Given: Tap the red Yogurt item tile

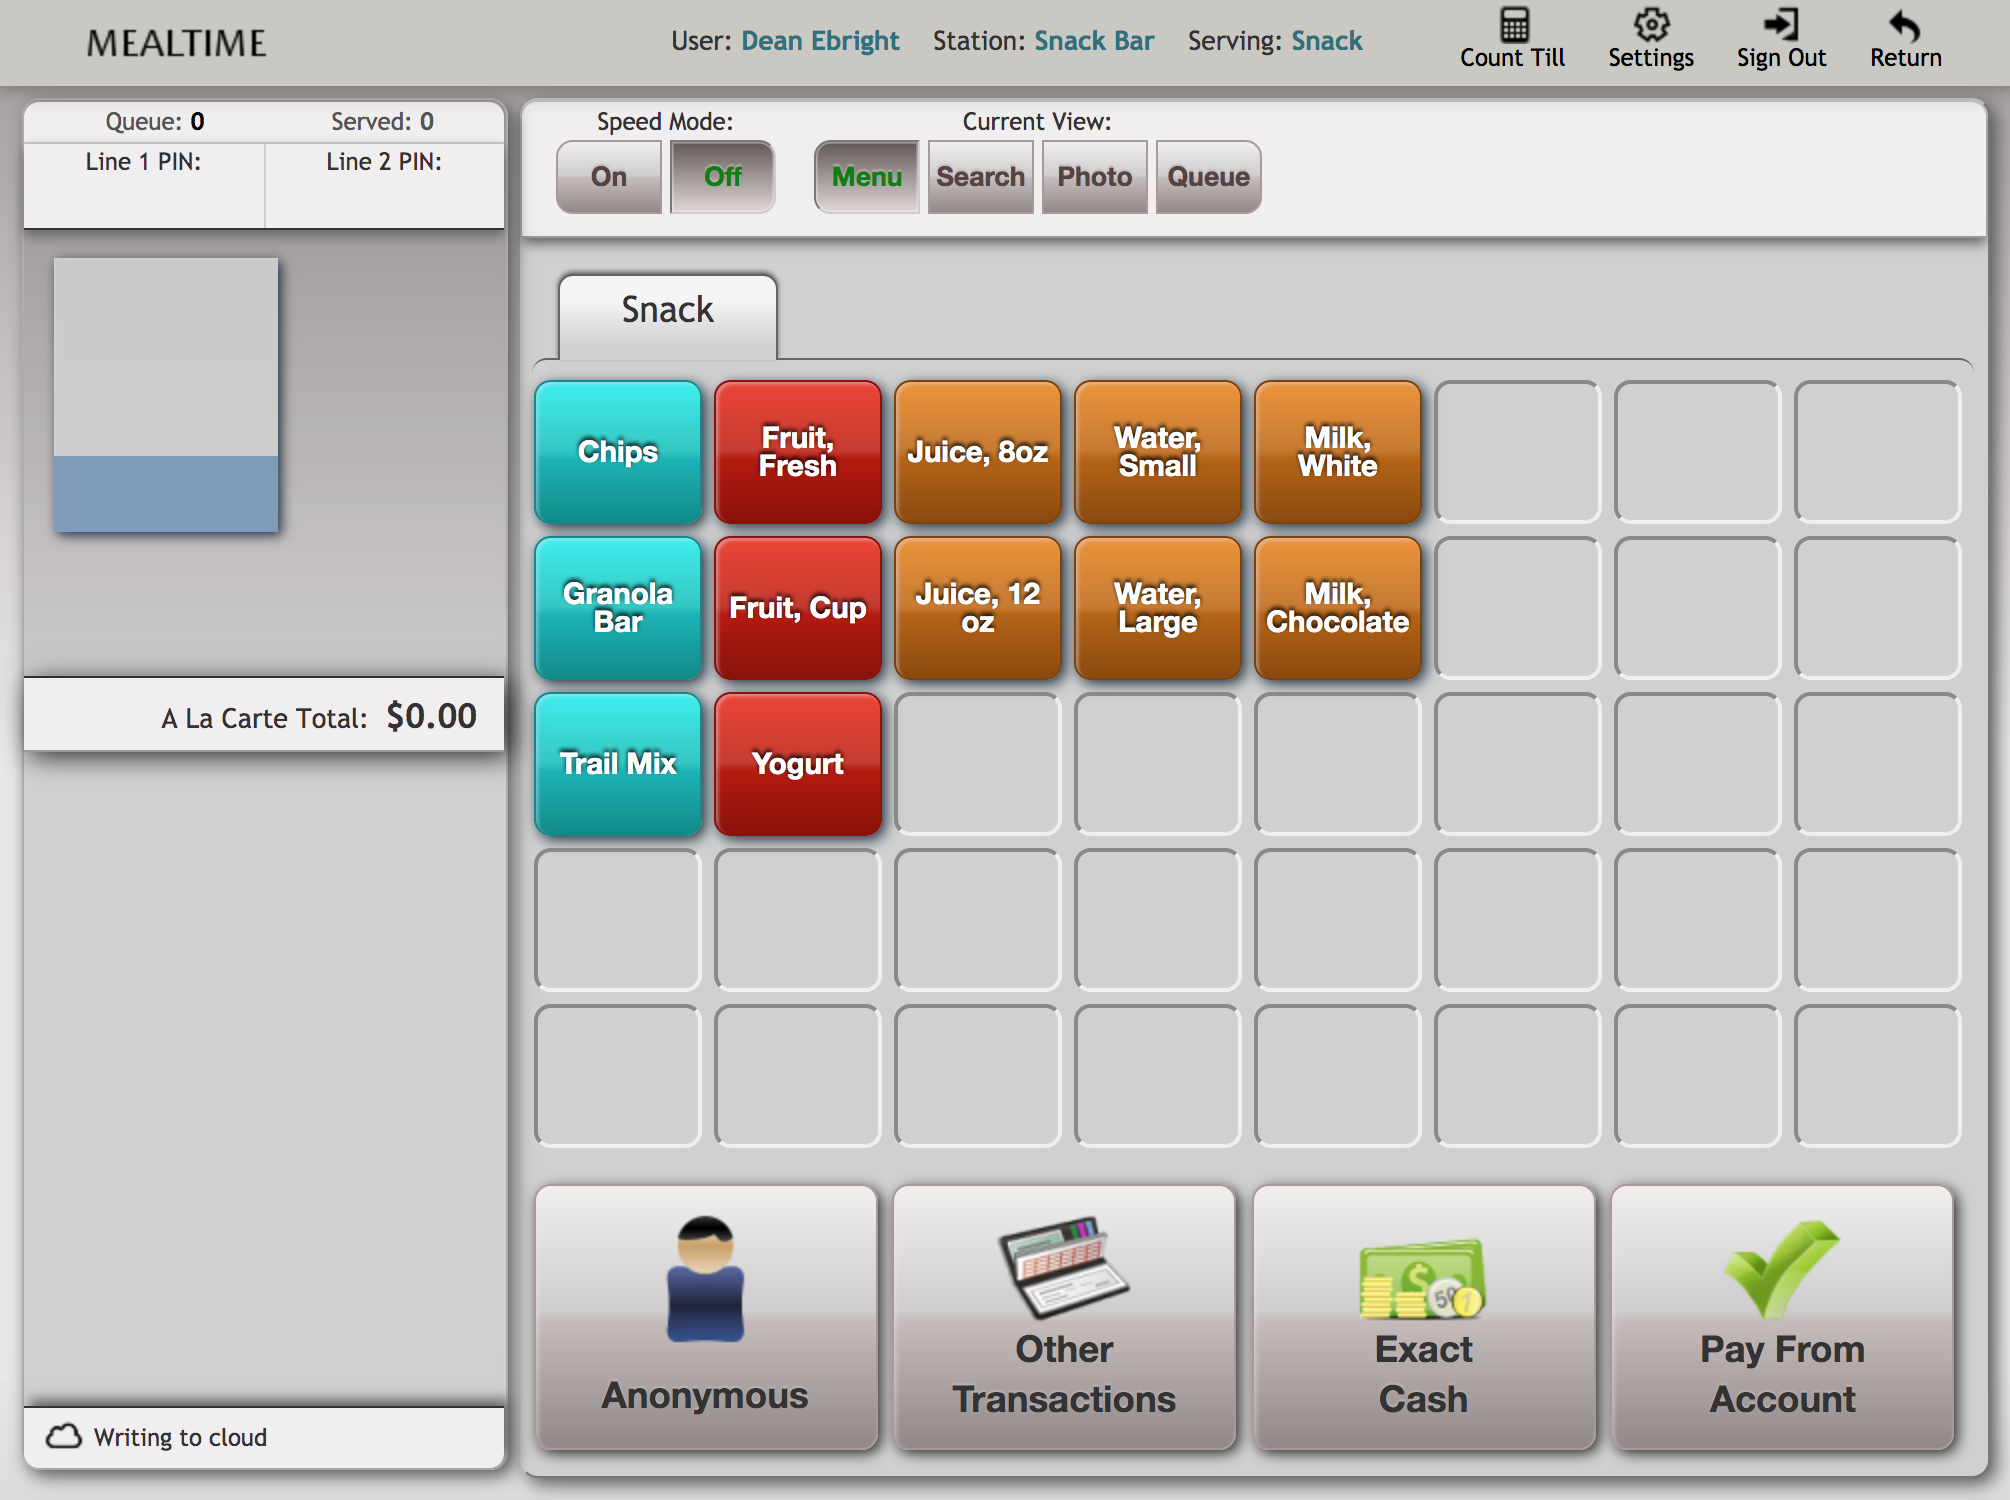Looking at the screenshot, I should click(797, 764).
